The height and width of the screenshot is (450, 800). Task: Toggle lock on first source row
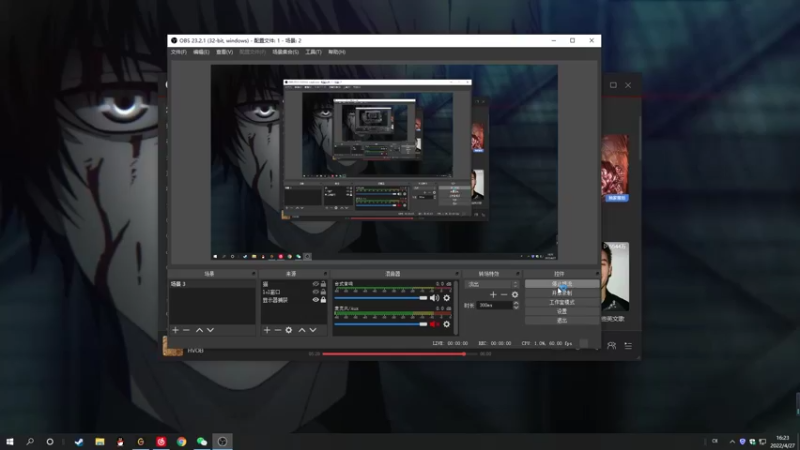[x=323, y=284]
